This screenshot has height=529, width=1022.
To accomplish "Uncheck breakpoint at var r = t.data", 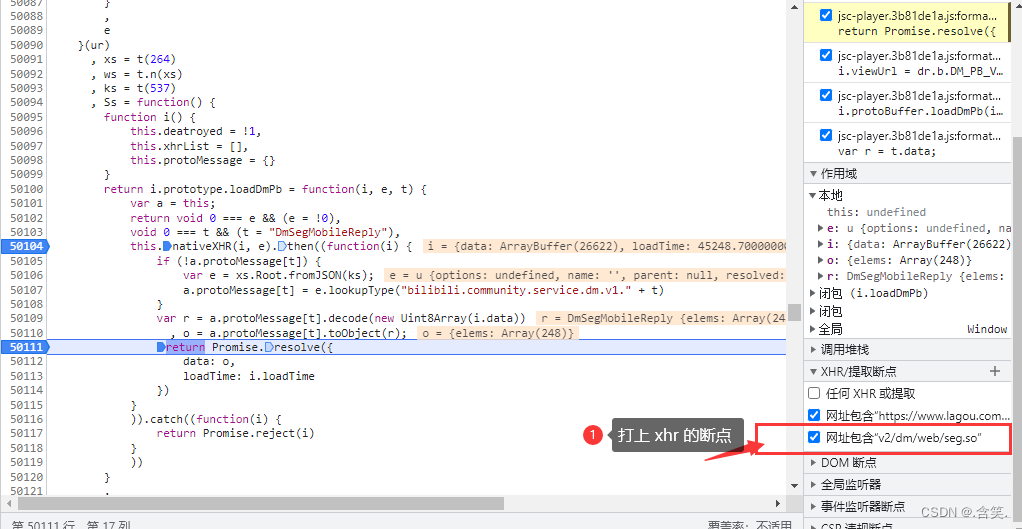I will pyautogui.click(x=826, y=136).
